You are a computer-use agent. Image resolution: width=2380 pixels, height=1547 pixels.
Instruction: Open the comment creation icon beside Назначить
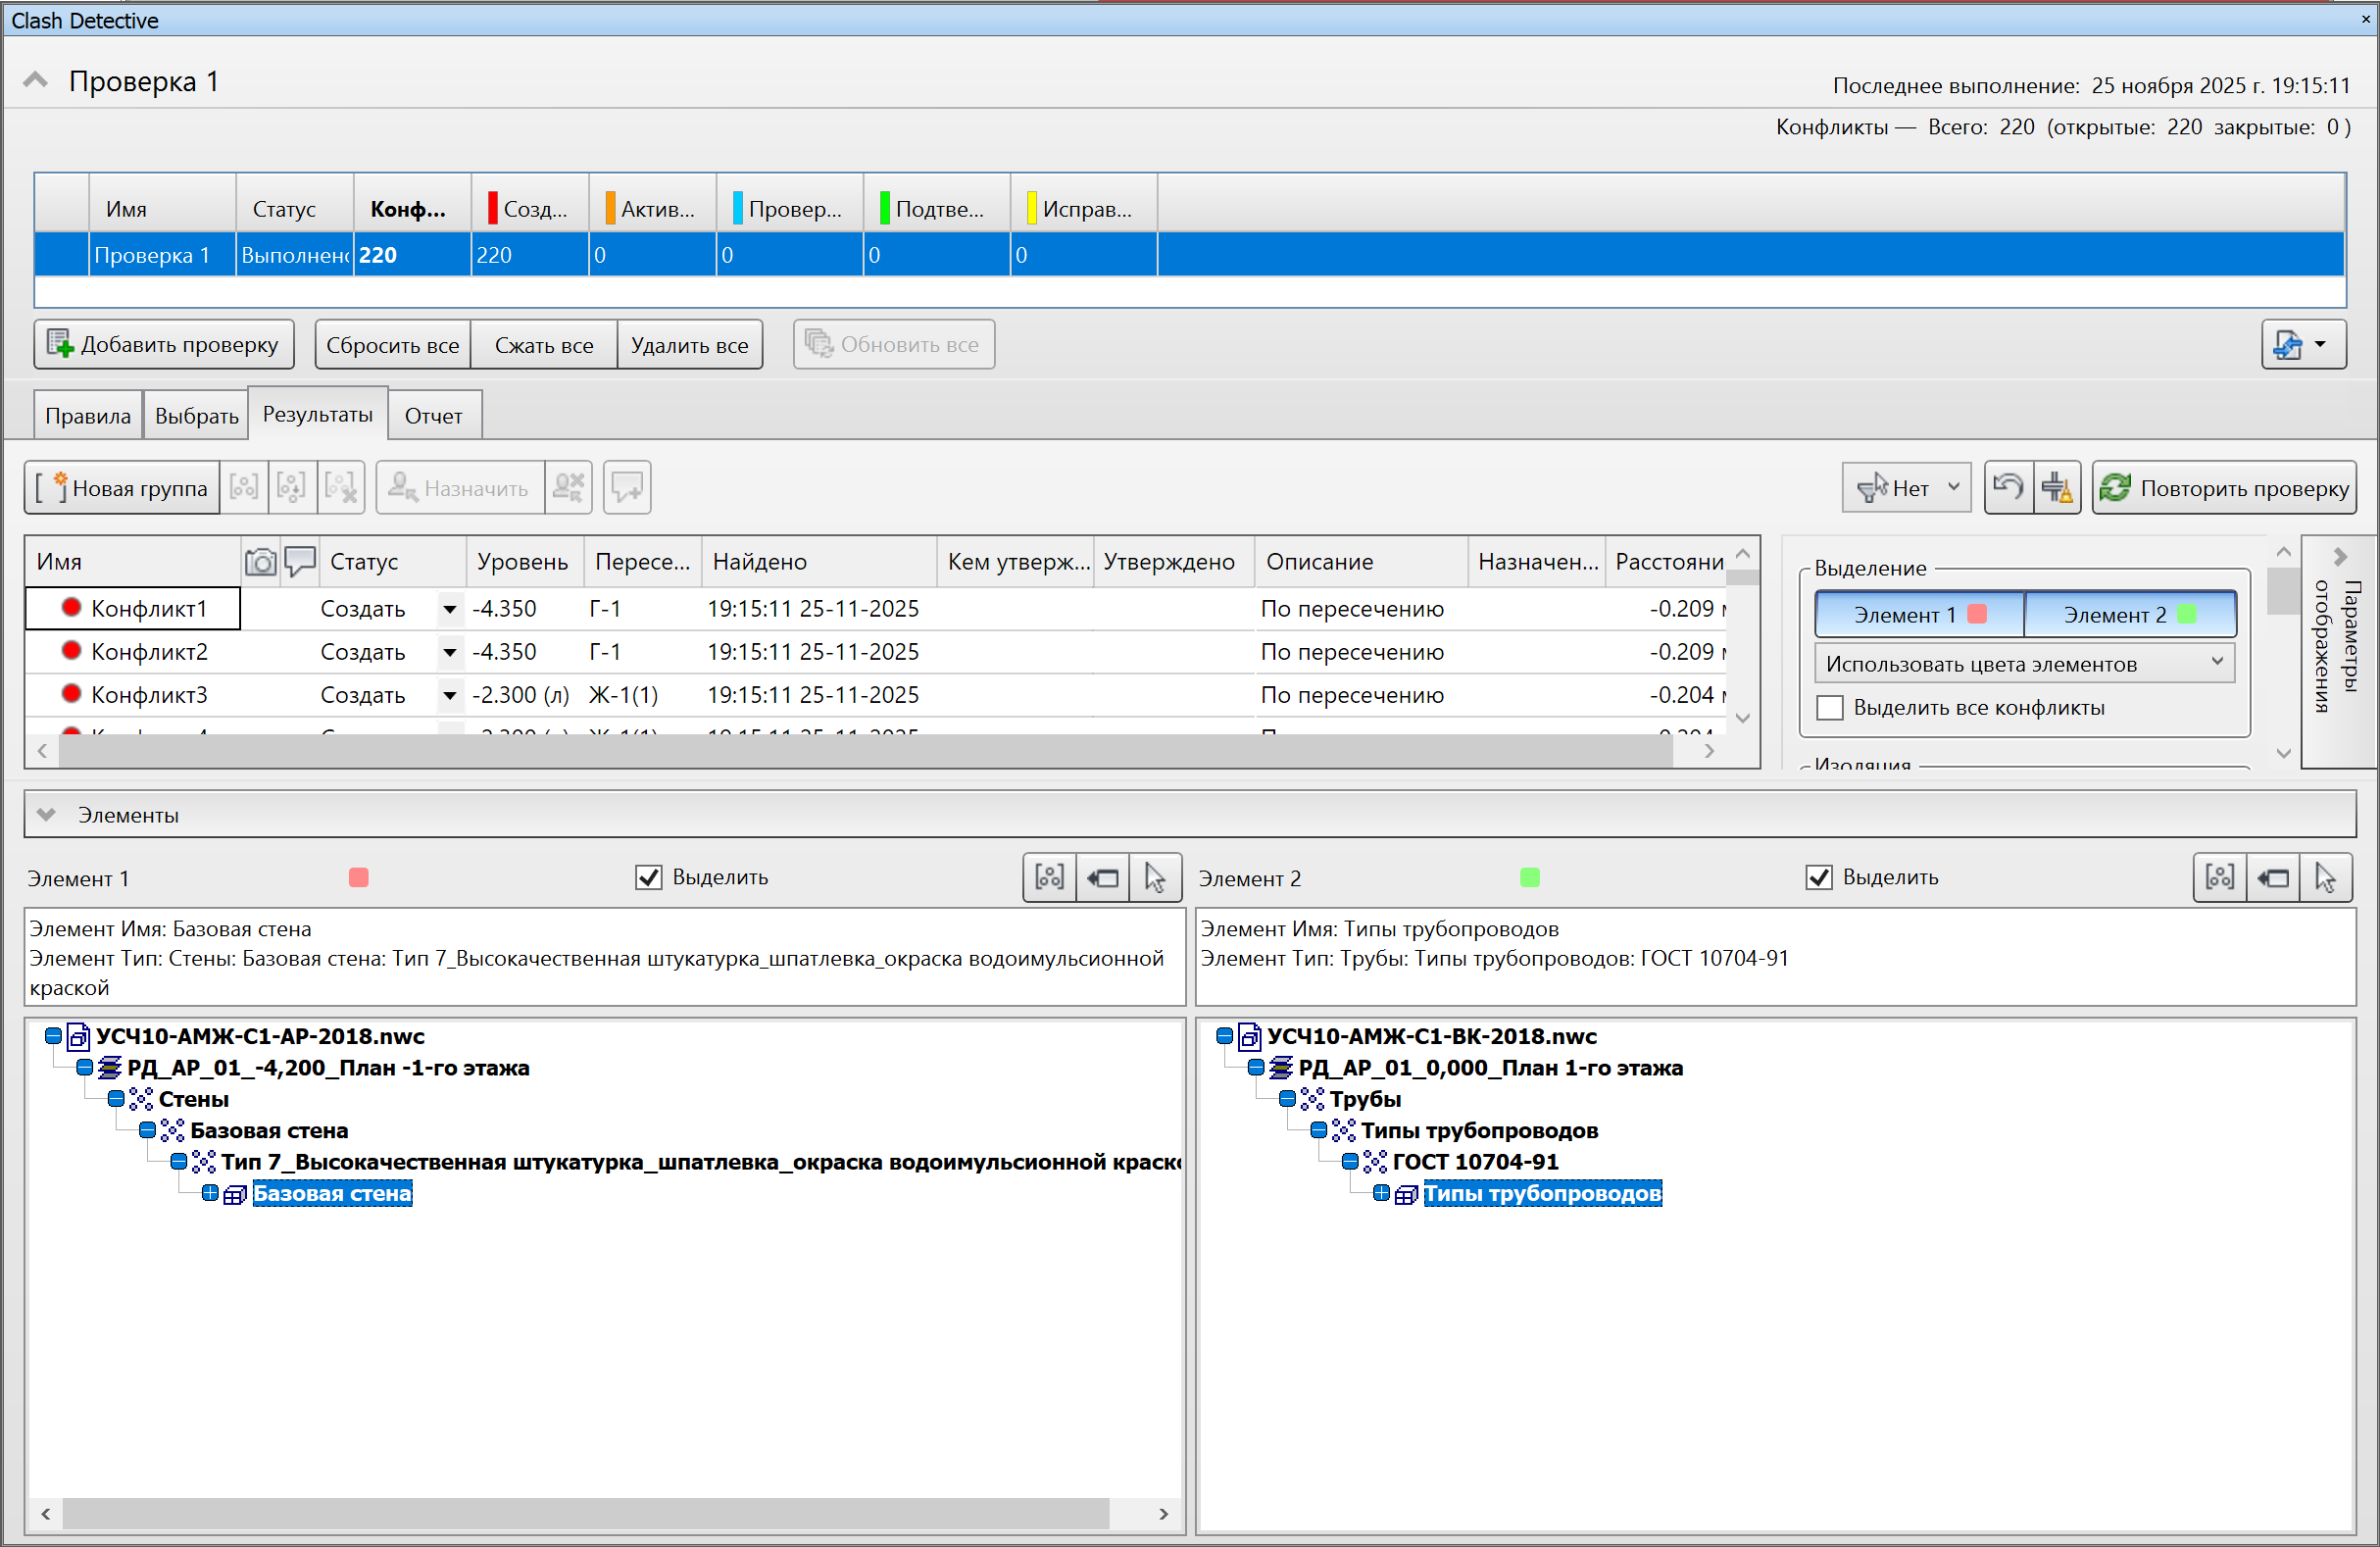627,487
